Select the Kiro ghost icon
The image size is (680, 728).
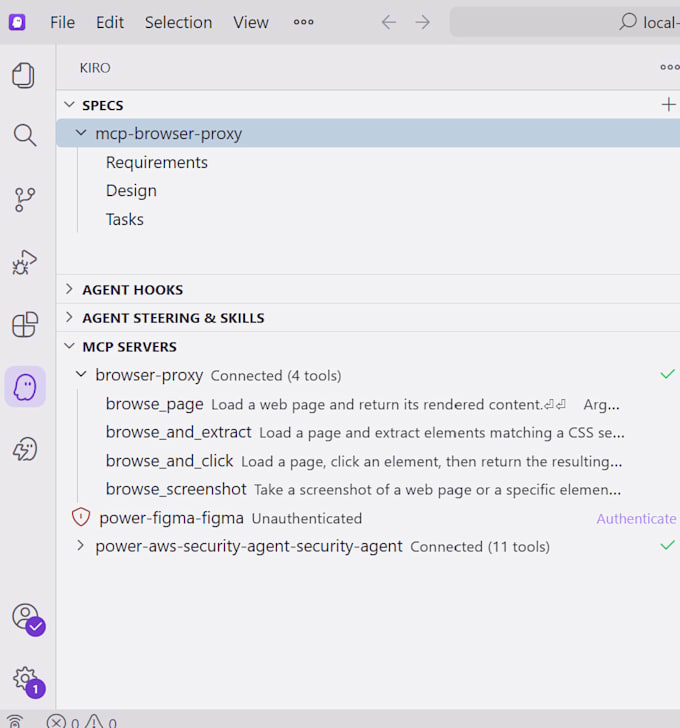point(25,387)
